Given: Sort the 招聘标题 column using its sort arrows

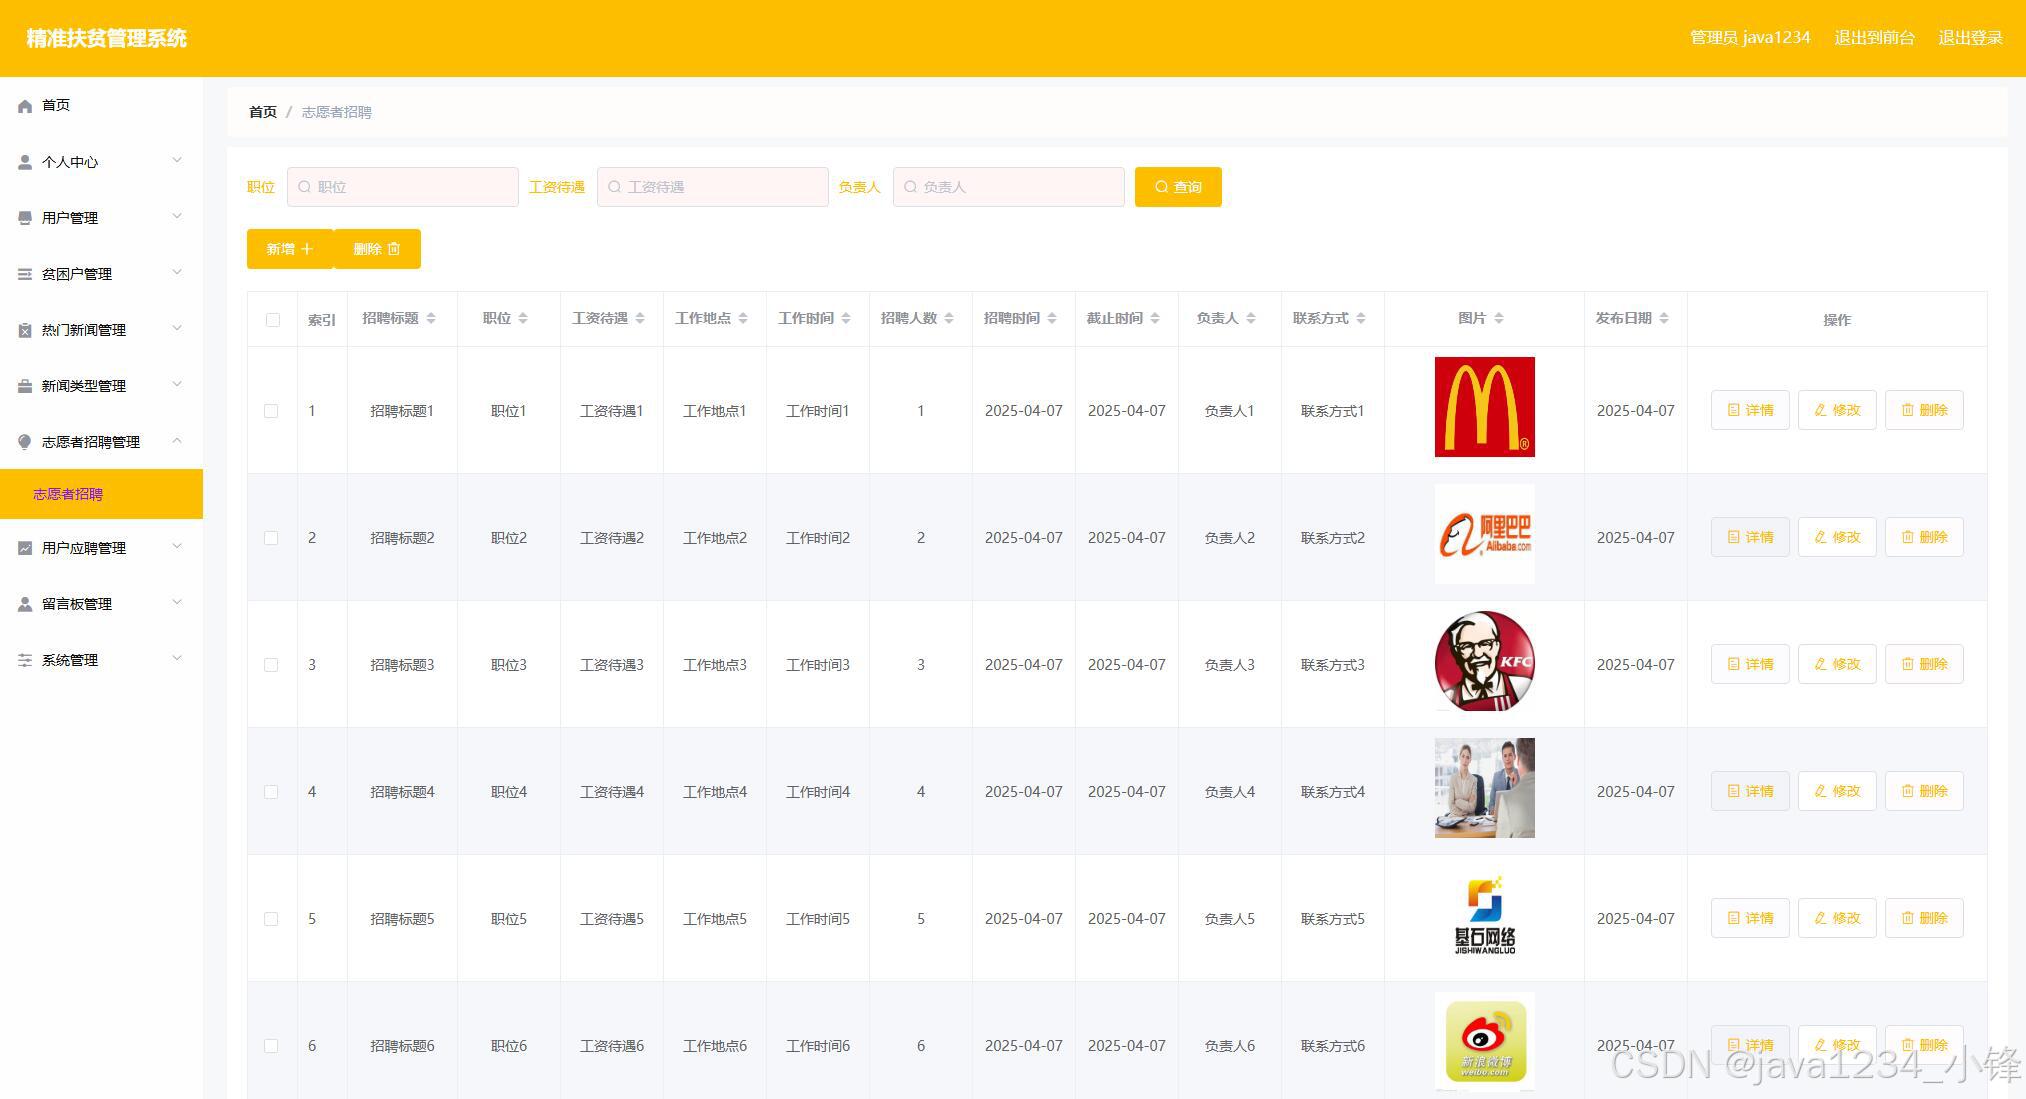Looking at the screenshot, I should click(x=431, y=318).
